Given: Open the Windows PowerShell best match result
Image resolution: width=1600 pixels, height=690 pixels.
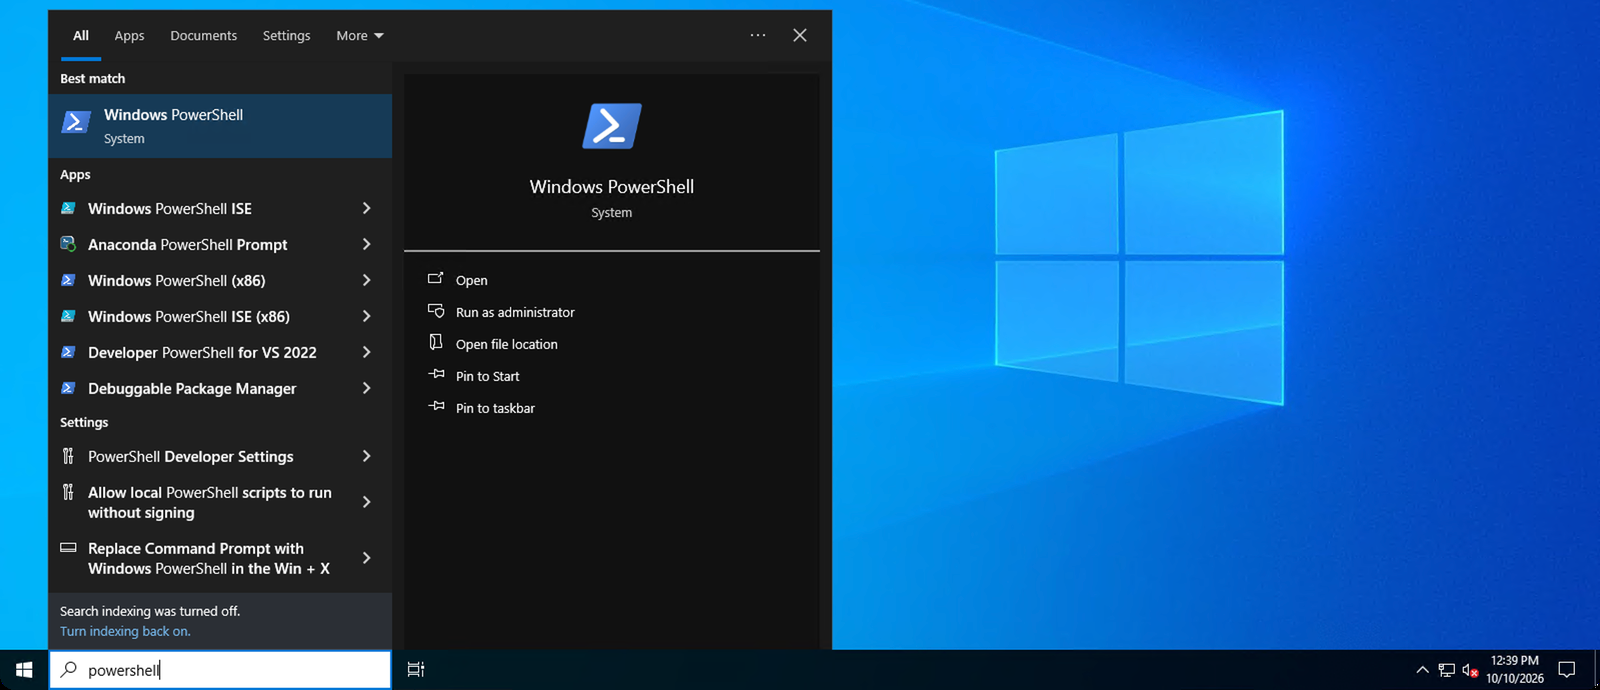Looking at the screenshot, I should (x=220, y=126).
